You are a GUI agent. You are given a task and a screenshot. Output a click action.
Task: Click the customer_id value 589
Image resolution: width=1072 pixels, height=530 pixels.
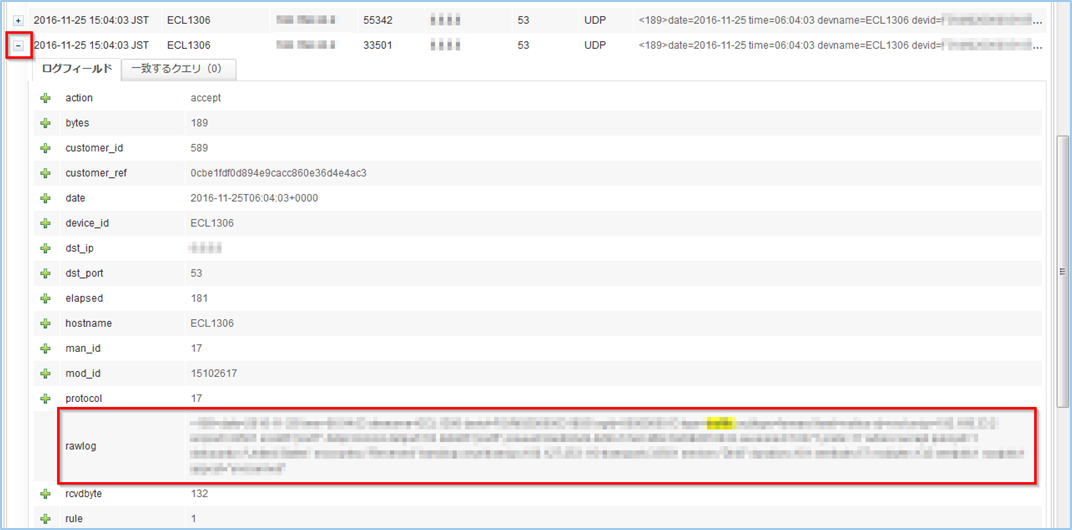click(199, 148)
